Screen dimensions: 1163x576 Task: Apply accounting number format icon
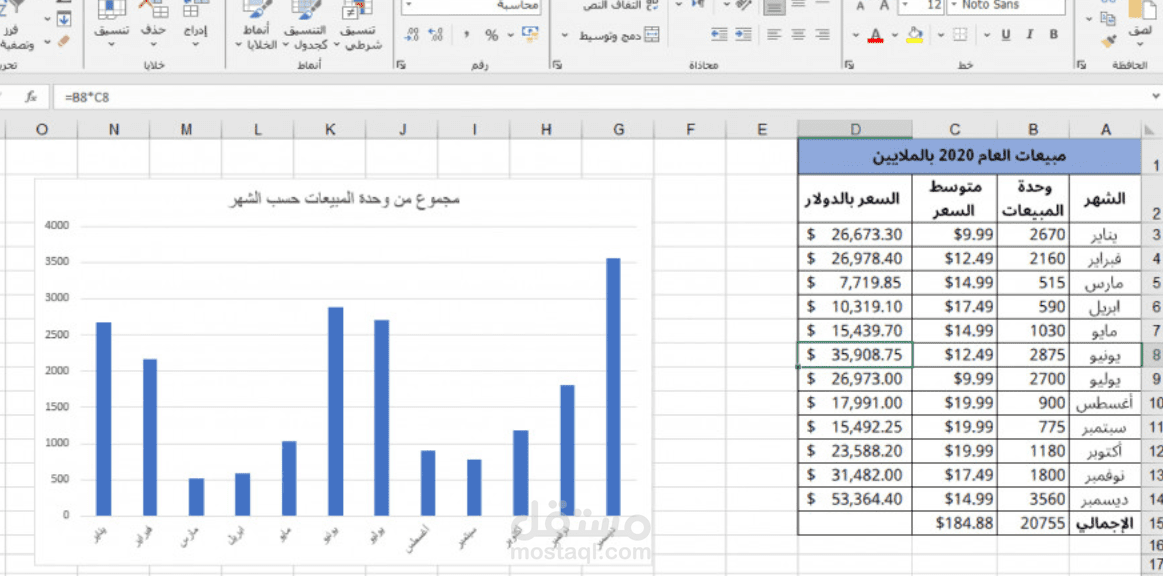click(530, 34)
